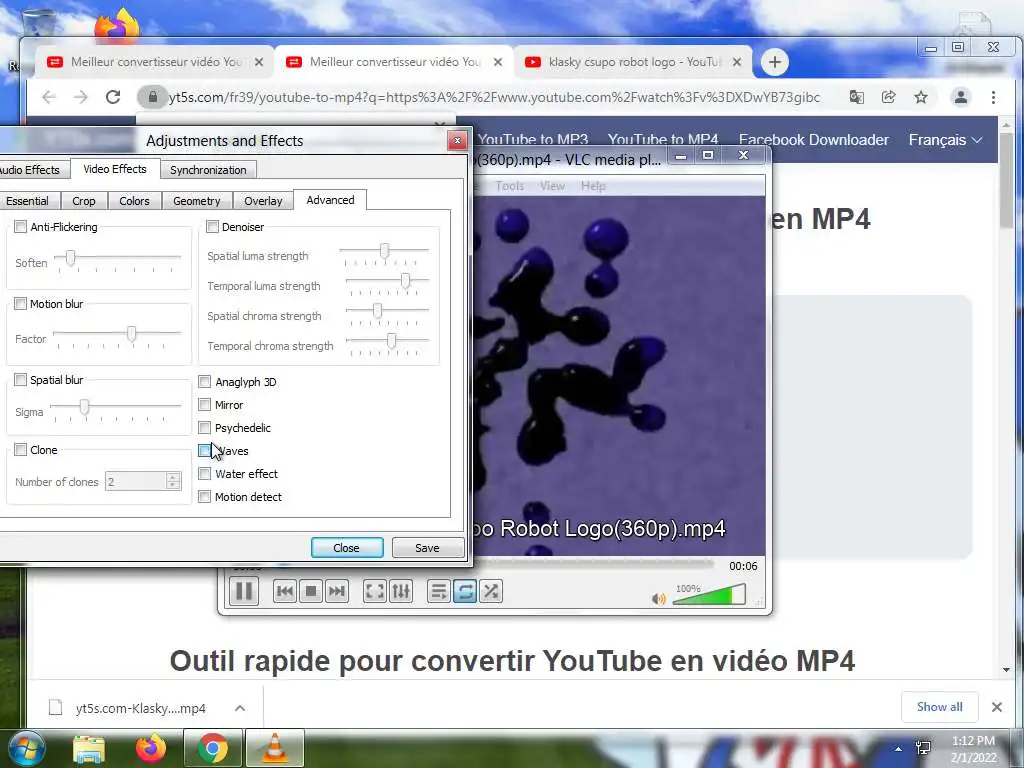Viewport: 1024px width, 768px height.
Task: Open a new Chrome tab
Action: (775, 62)
